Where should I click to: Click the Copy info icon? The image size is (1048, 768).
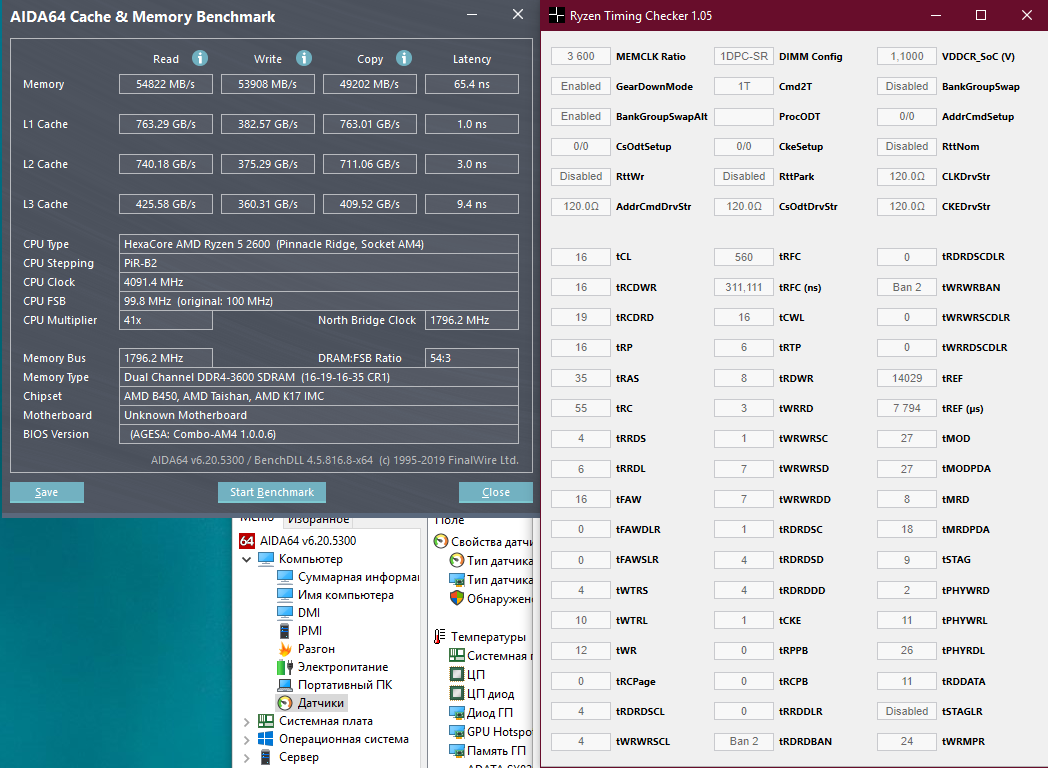point(404,58)
